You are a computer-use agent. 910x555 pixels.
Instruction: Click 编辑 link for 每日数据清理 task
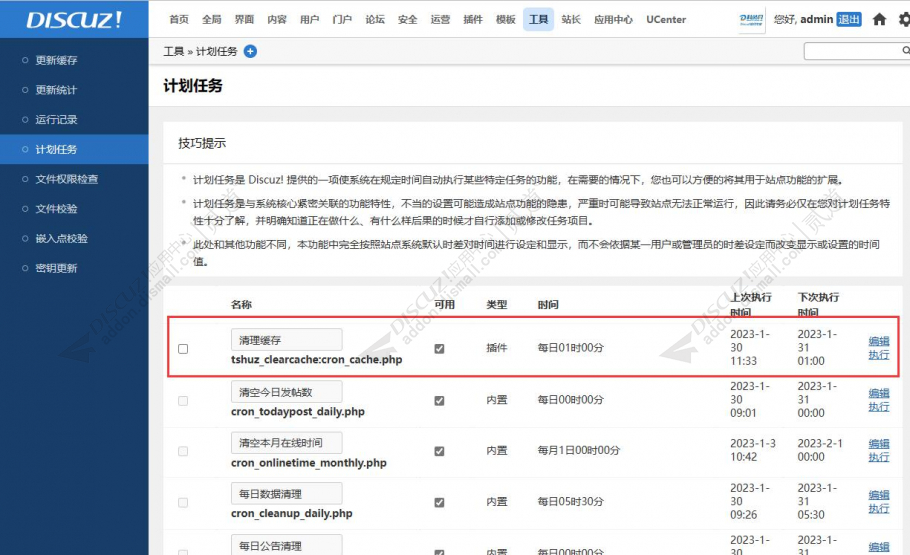pyautogui.click(x=879, y=495)
